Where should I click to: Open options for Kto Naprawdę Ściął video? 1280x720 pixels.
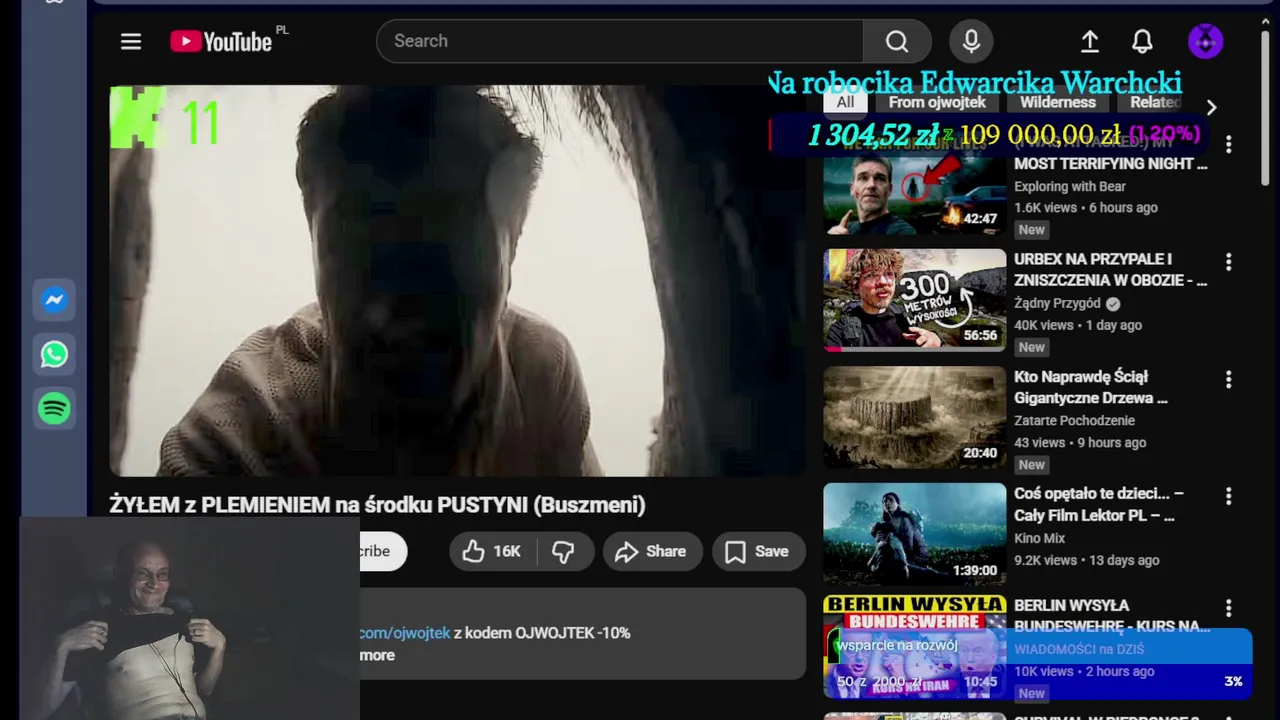[1229, 380]
